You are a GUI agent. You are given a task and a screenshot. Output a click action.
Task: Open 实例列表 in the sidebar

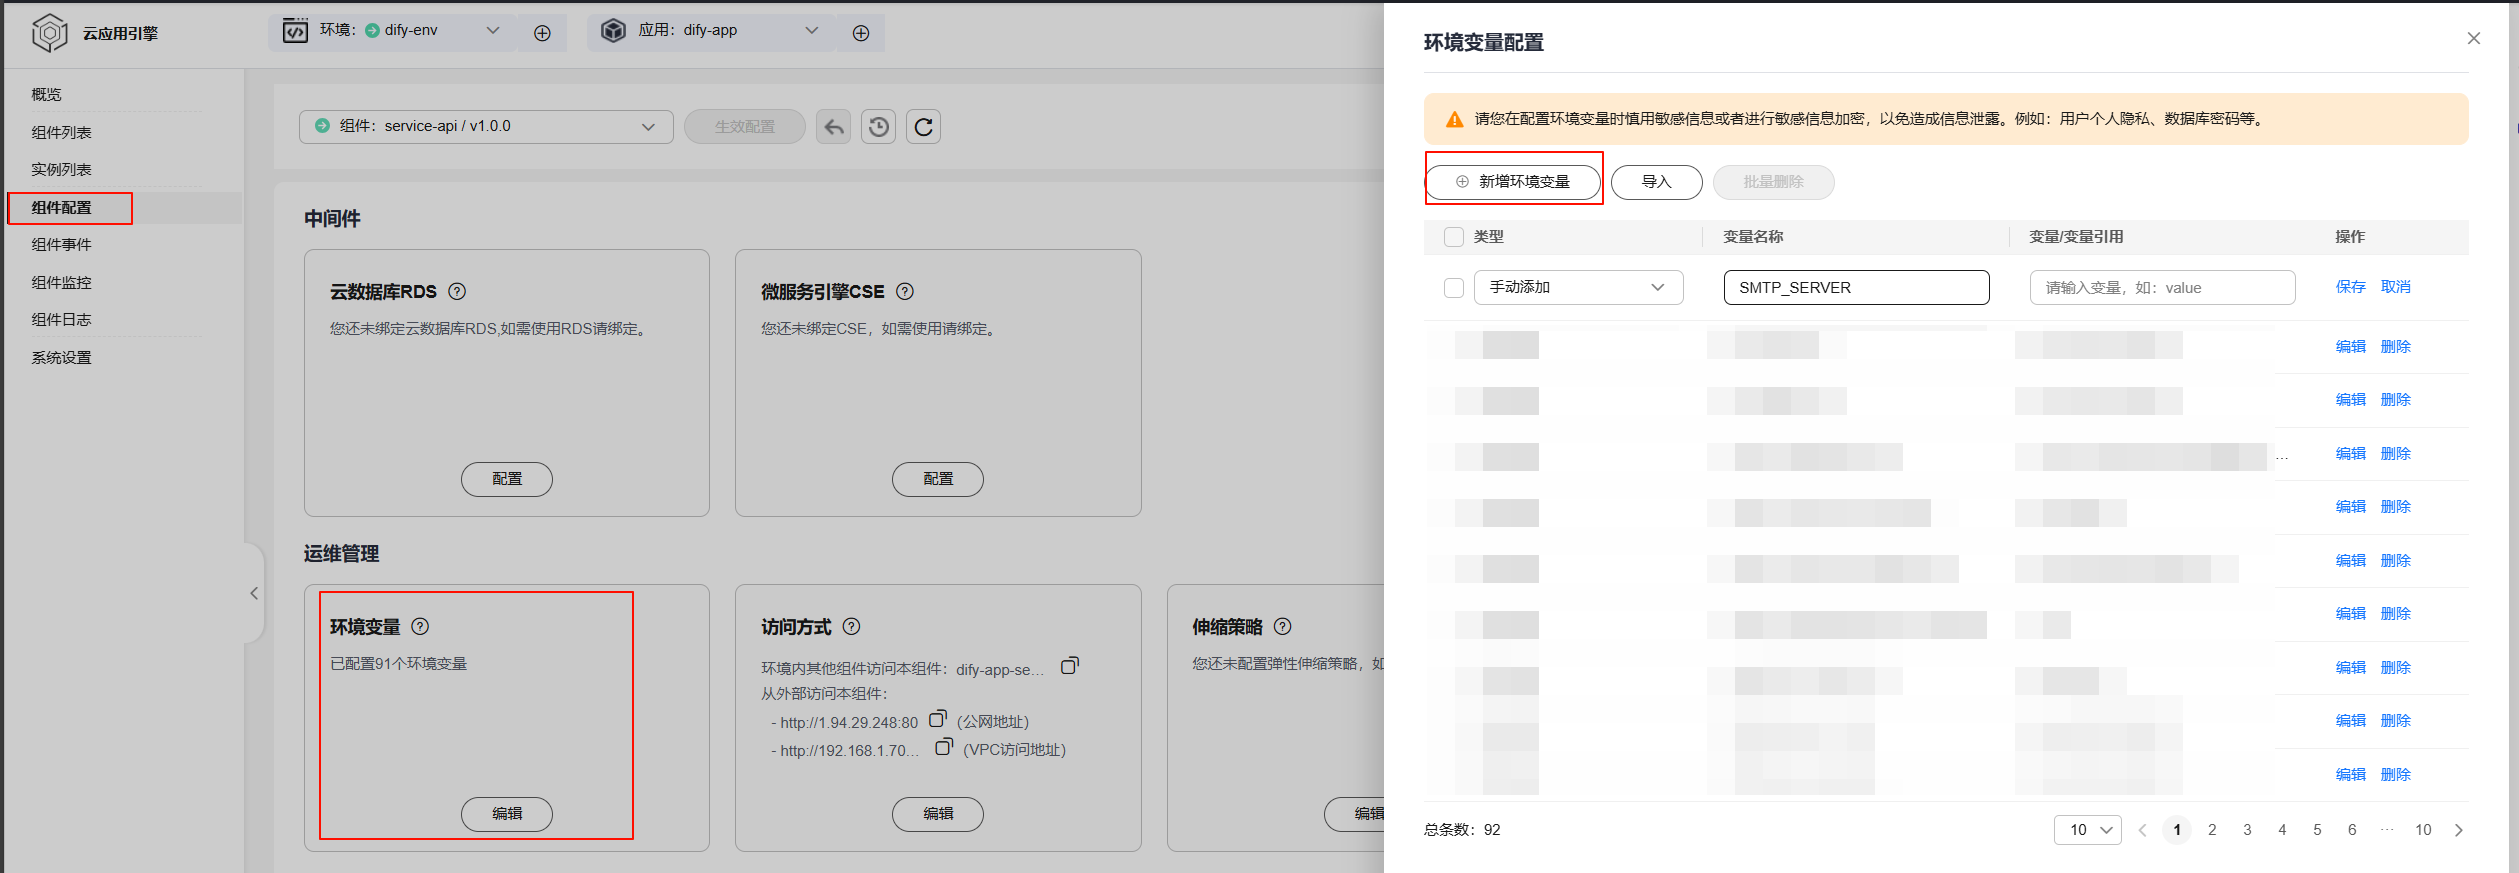61,169
